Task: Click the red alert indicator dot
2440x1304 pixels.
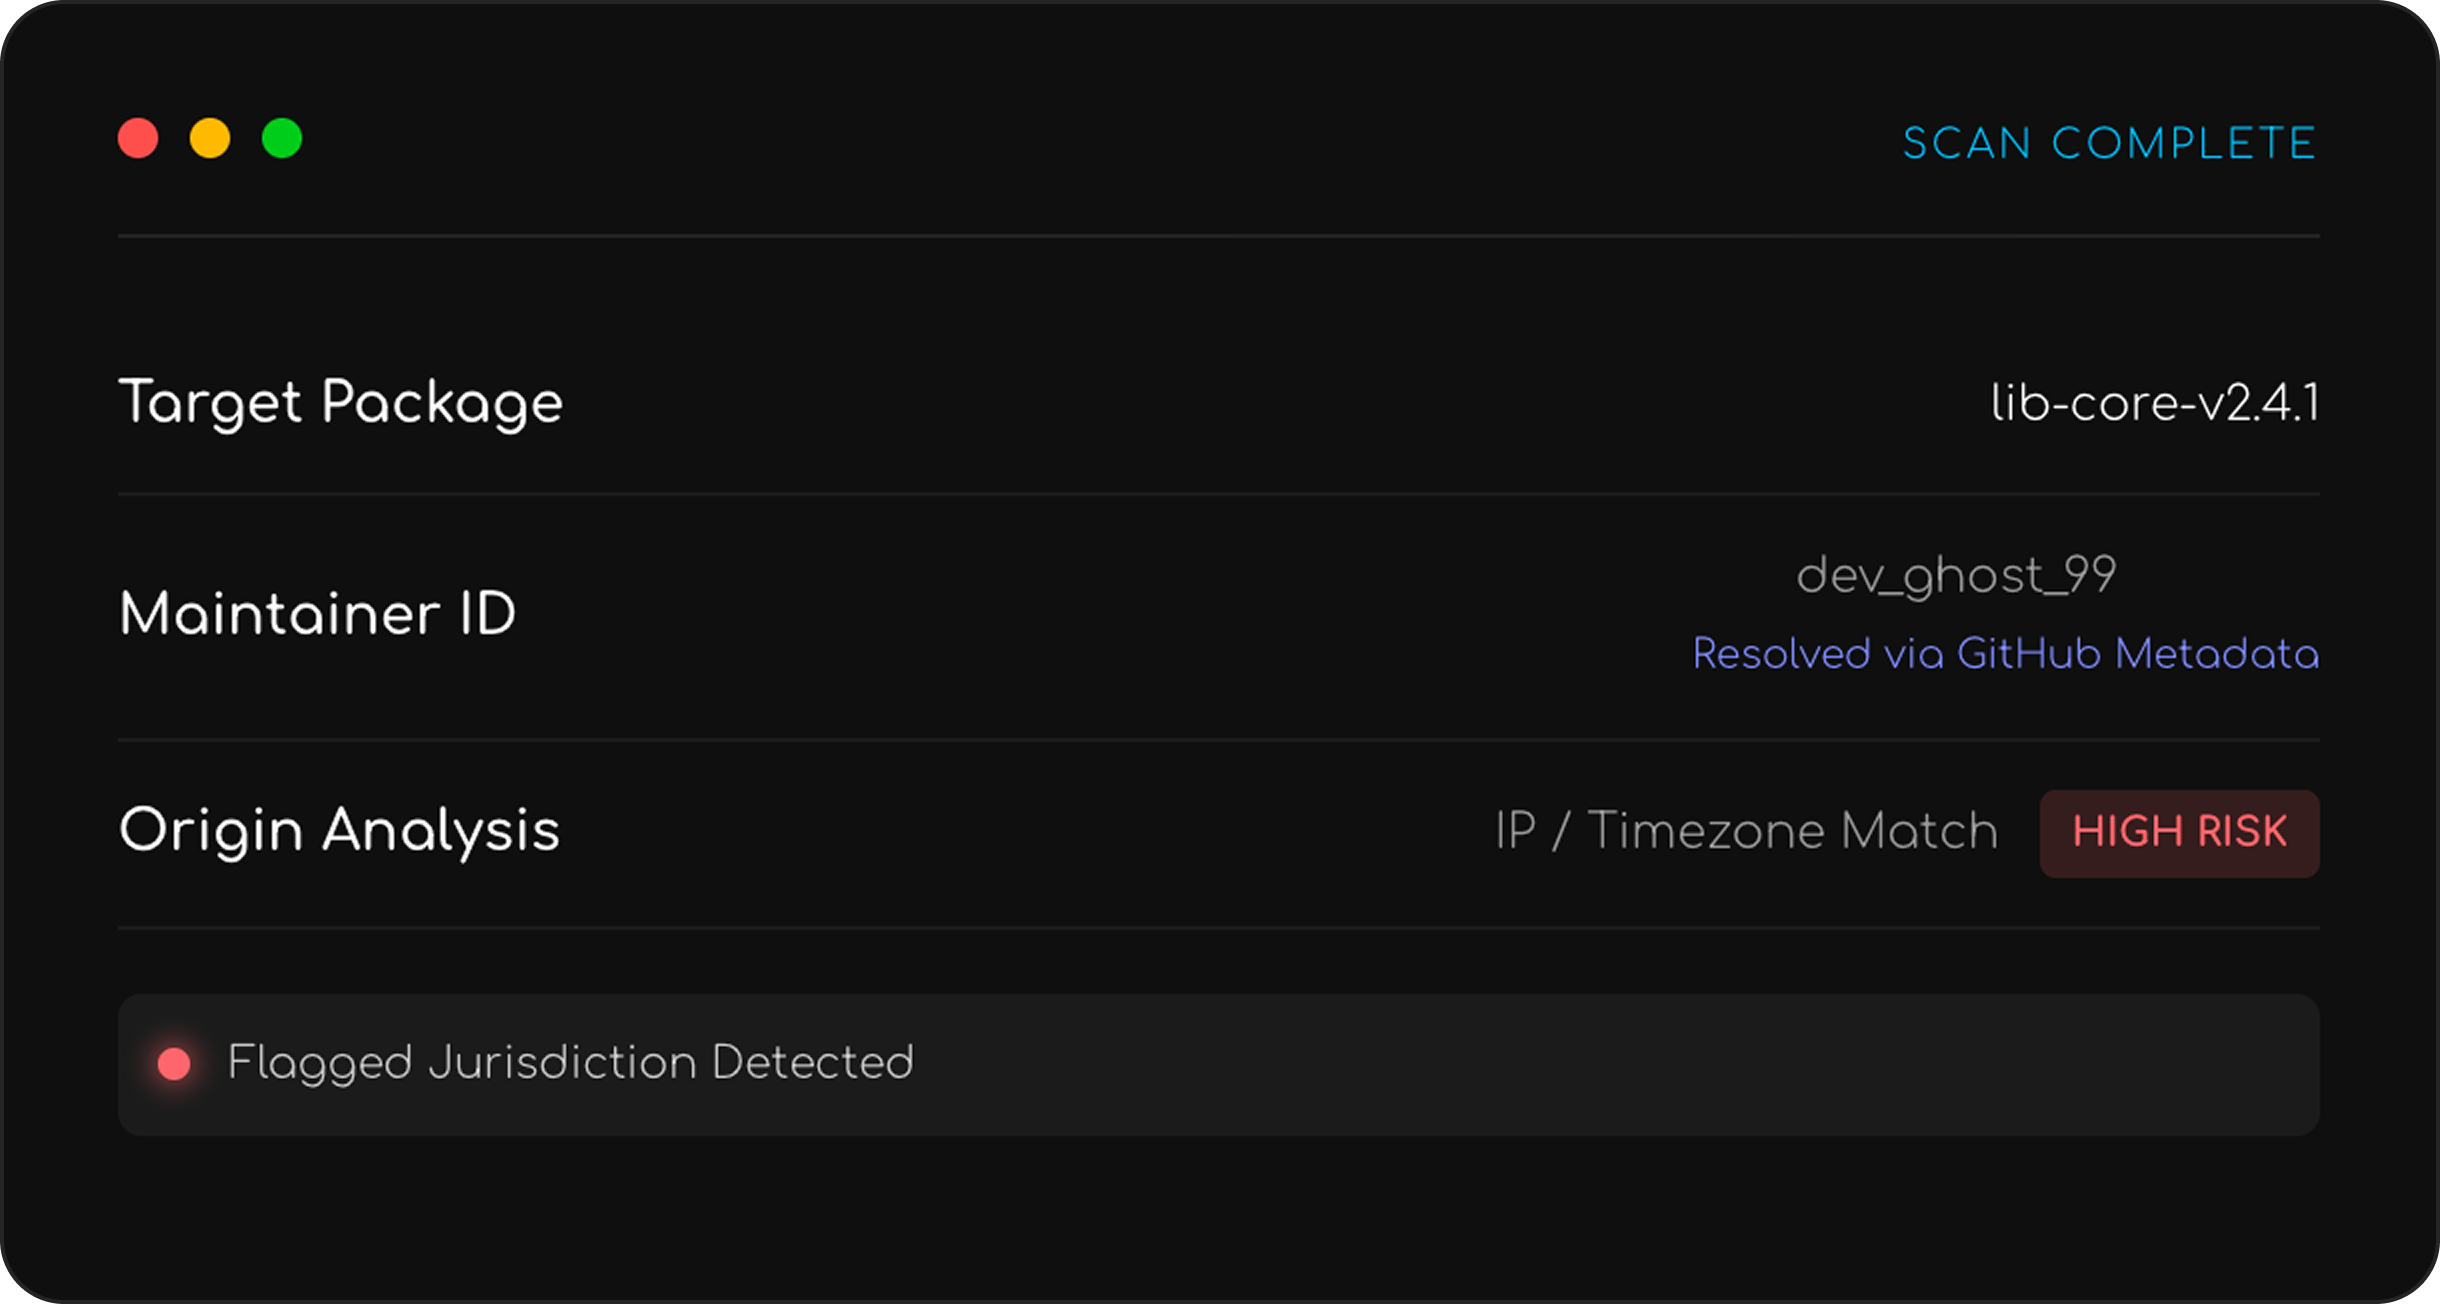Action: tap(174, 1064)
